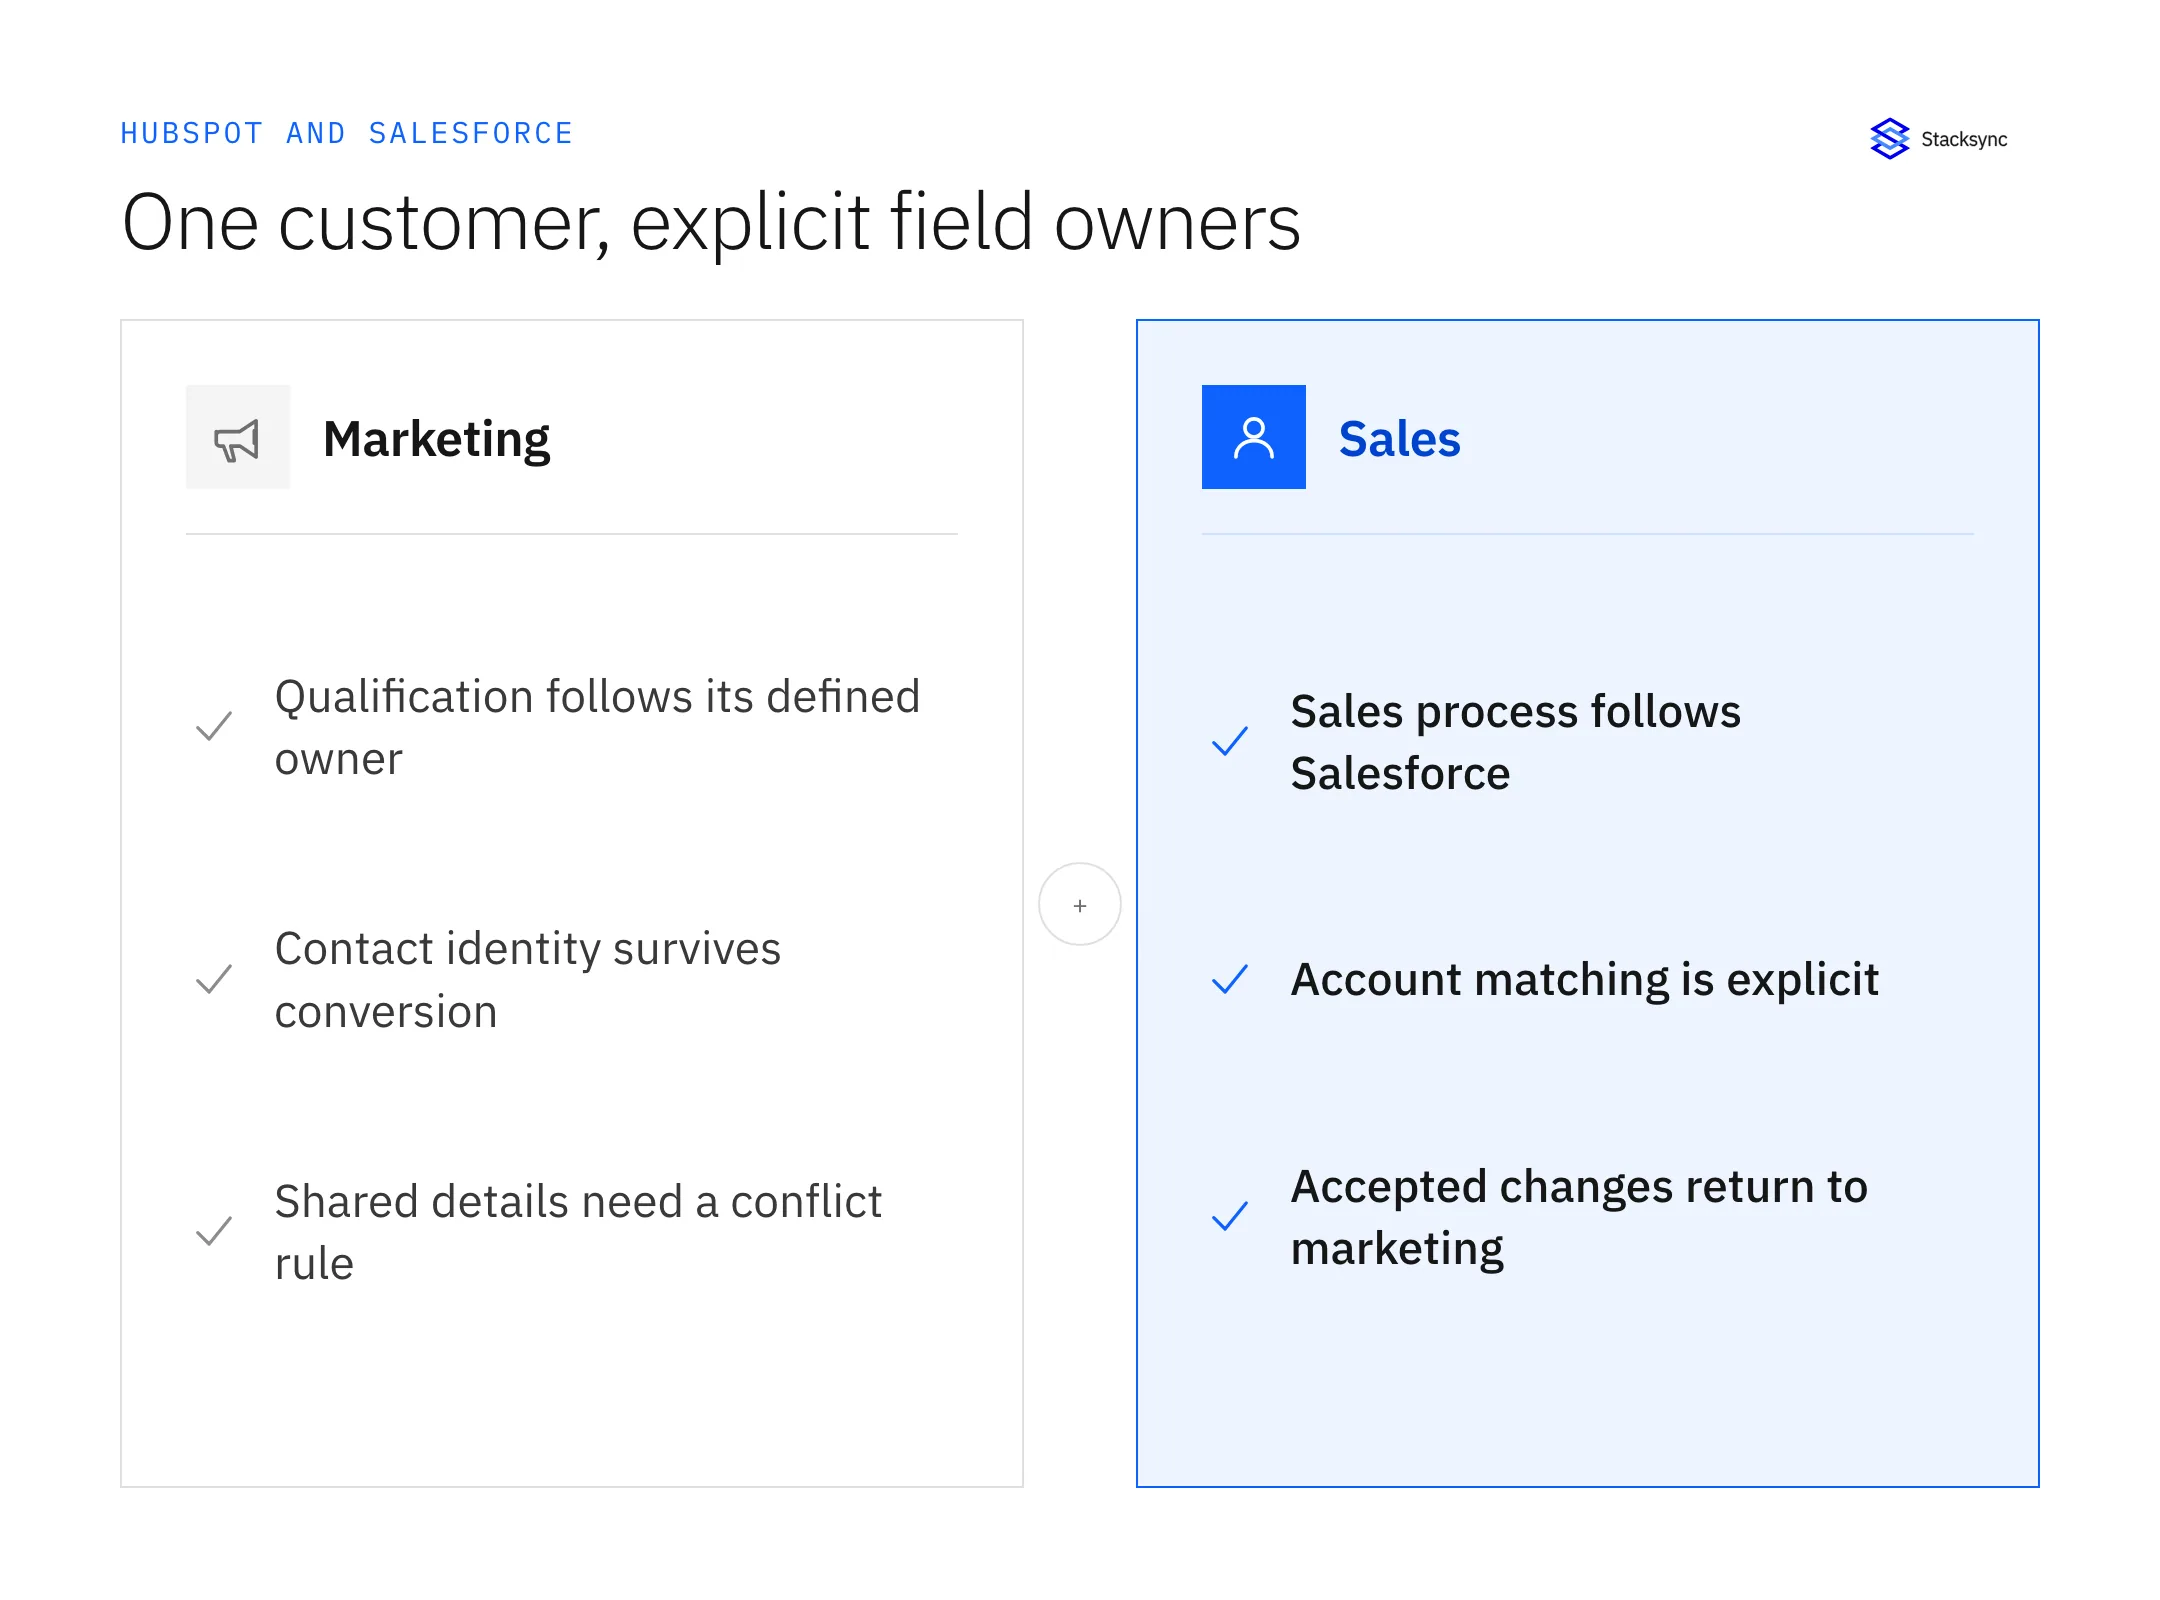Click checkmark beside 'Shared details need a conflict rule'
Viewport: 2160px width, 1600px height.
tap(214, 1231)
